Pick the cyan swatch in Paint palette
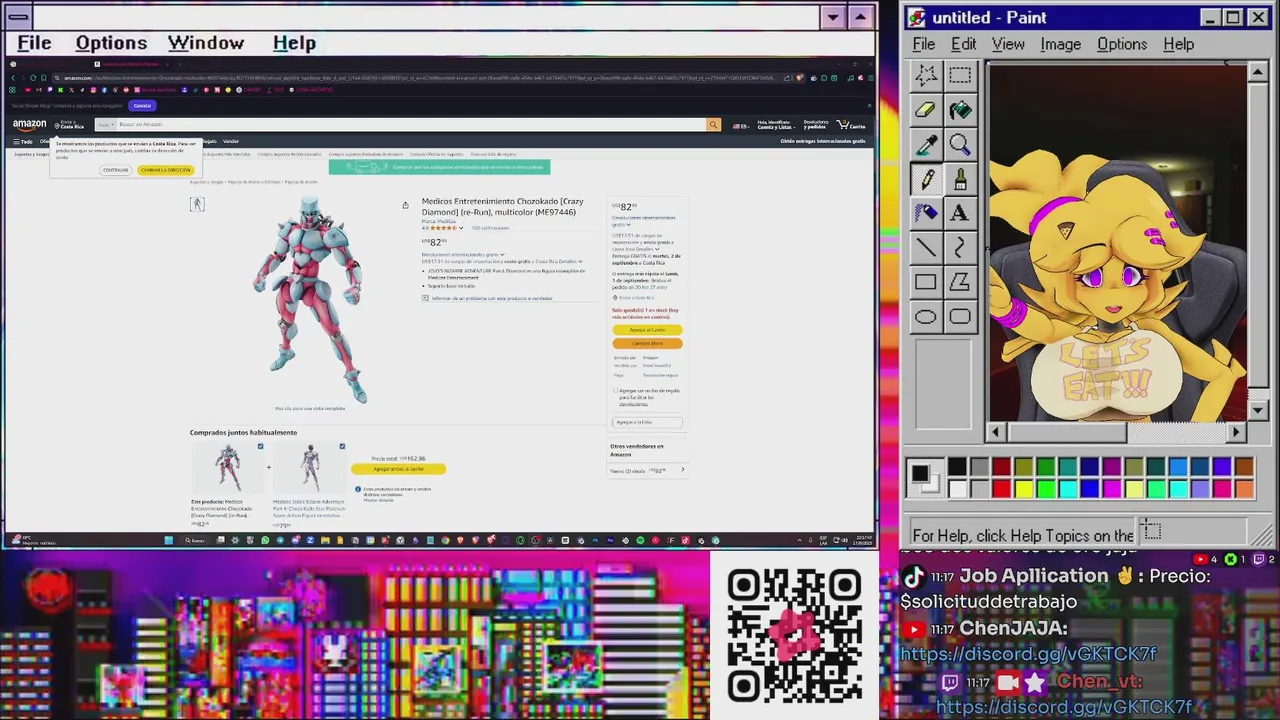 coord(1067,488)
